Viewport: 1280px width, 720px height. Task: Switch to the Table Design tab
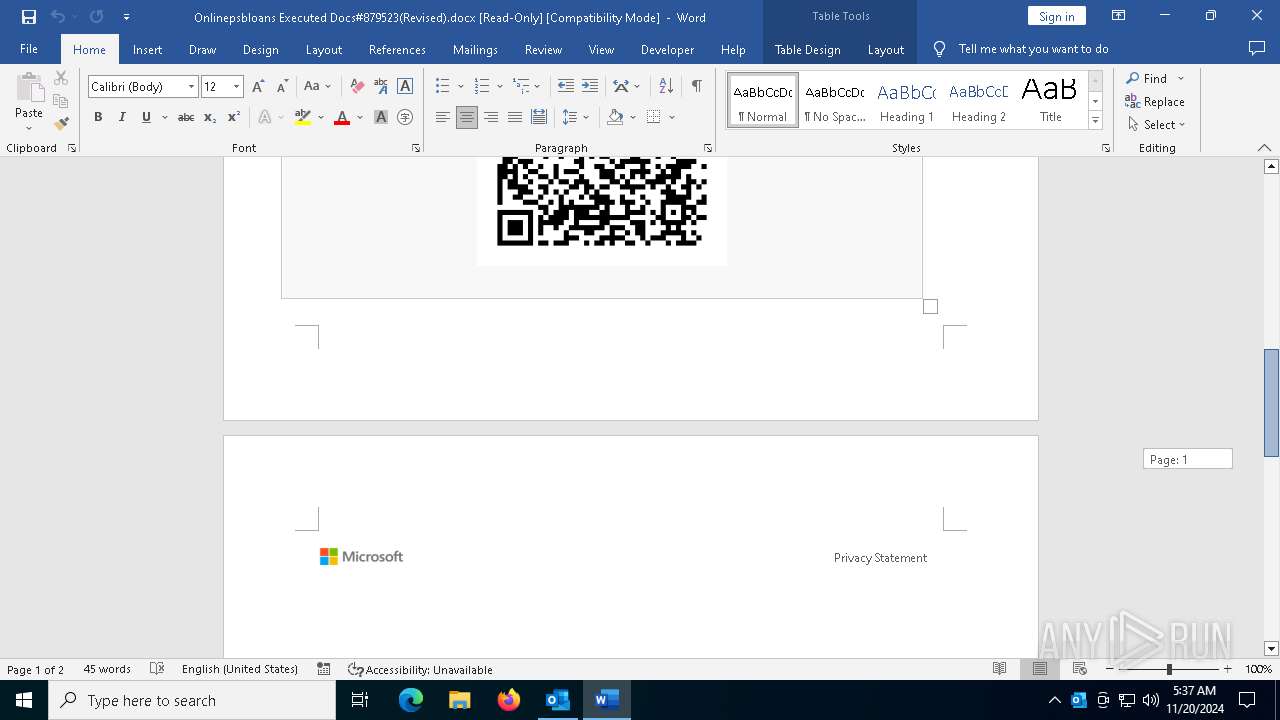tap(807, 49)
